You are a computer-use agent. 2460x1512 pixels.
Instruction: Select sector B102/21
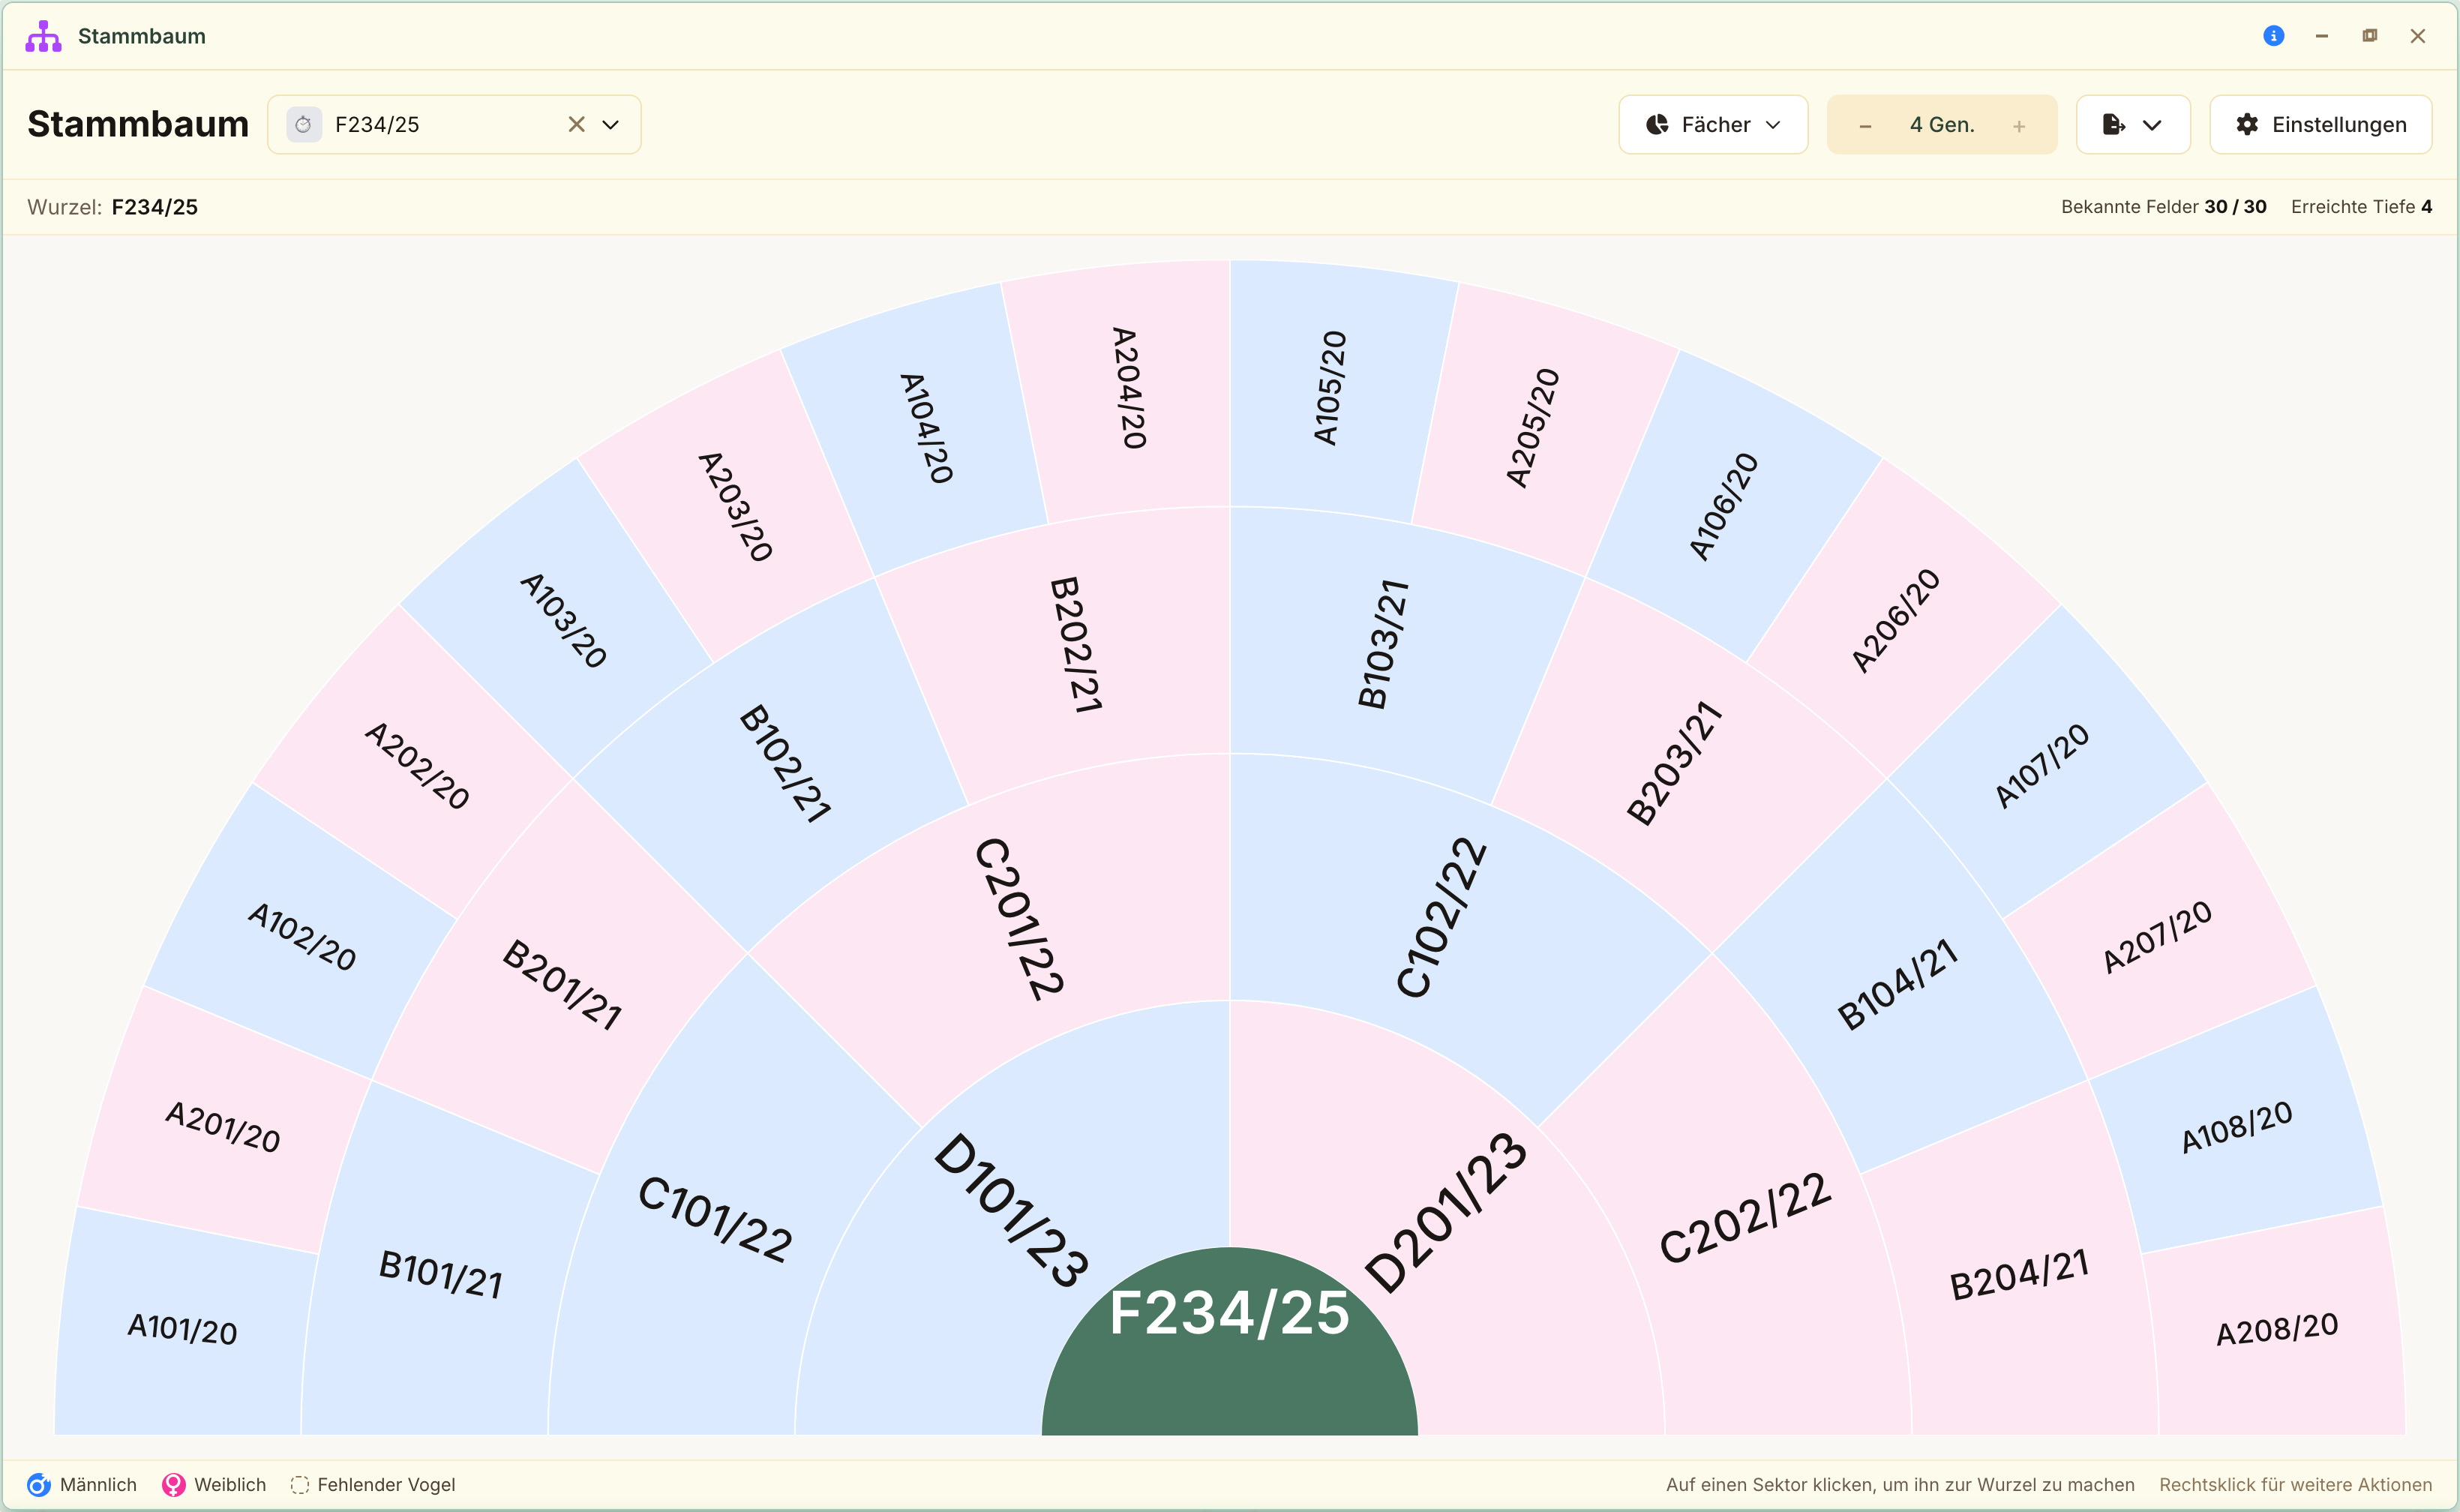pyautogui.click(x=784, y=763)
